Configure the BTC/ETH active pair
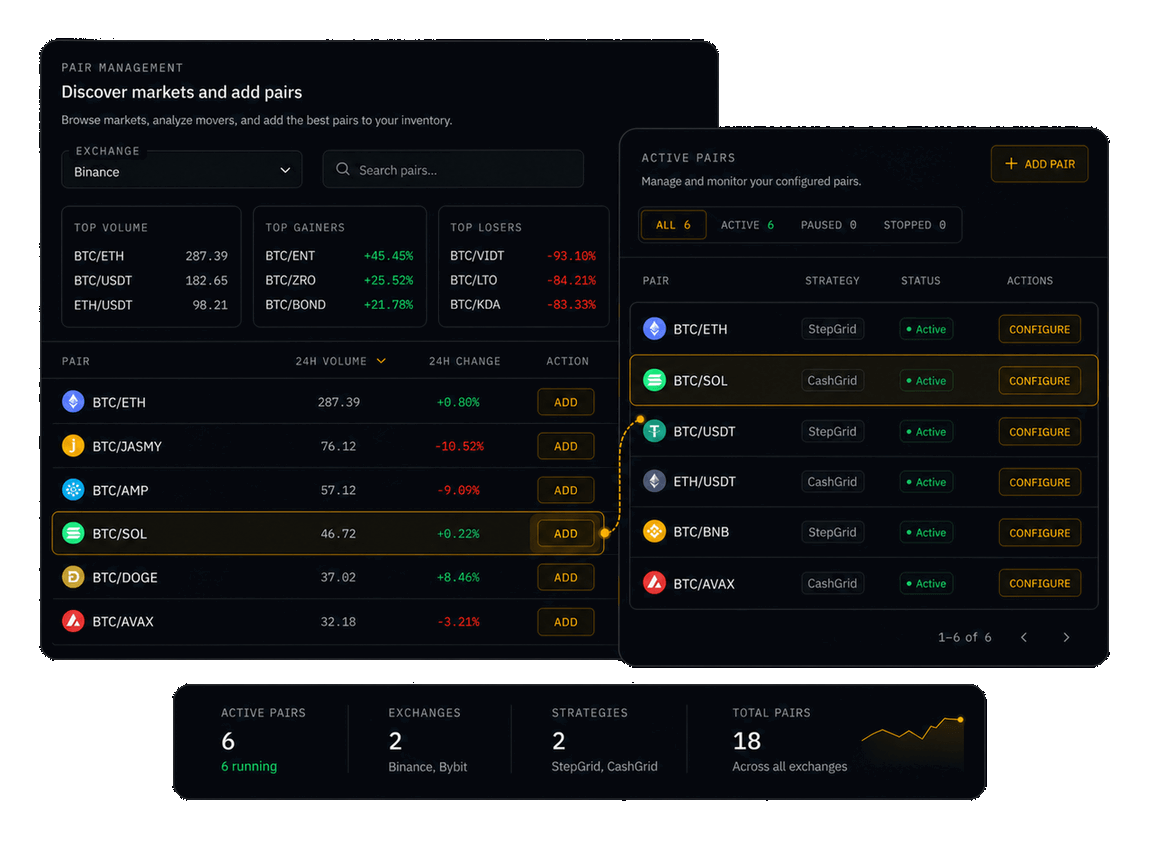The height and width of the screenshot is (864, 1152). (x=1040, y=329)
